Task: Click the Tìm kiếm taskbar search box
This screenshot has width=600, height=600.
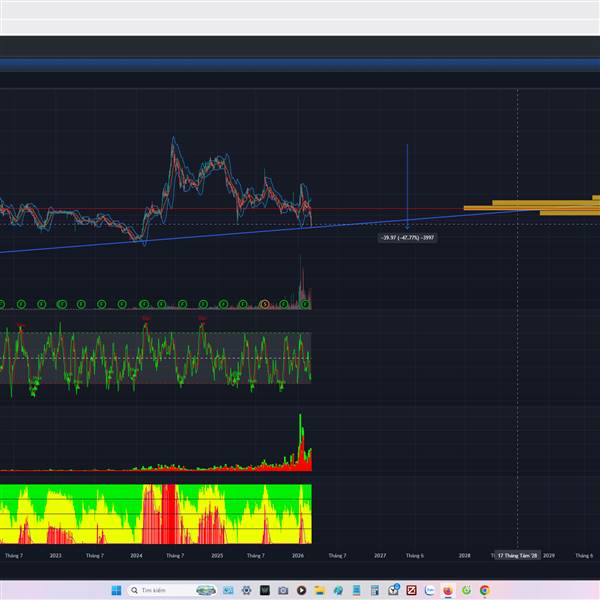Action: coord(163,590)
